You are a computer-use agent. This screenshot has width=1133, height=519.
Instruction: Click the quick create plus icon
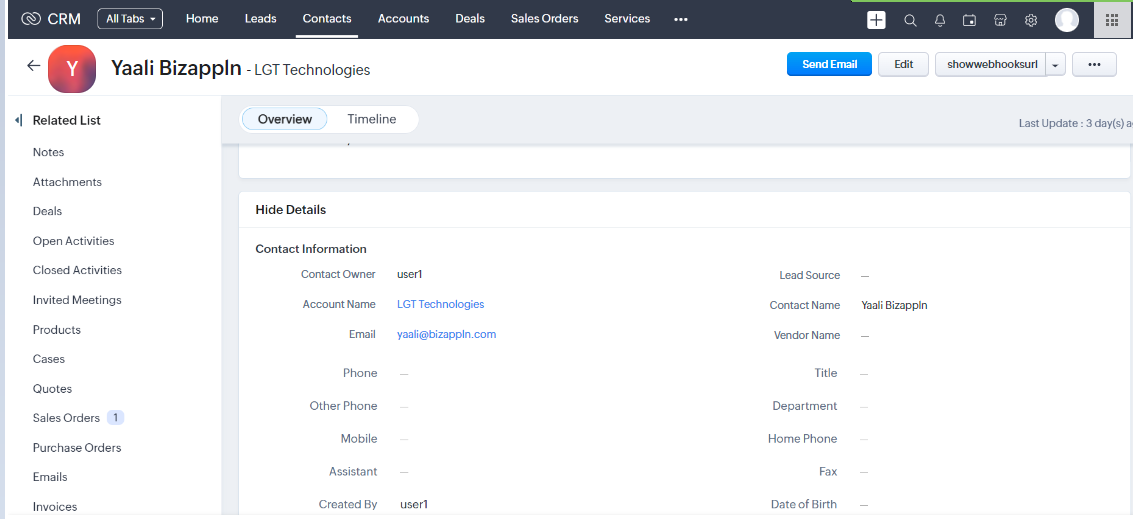pos(876,20)
